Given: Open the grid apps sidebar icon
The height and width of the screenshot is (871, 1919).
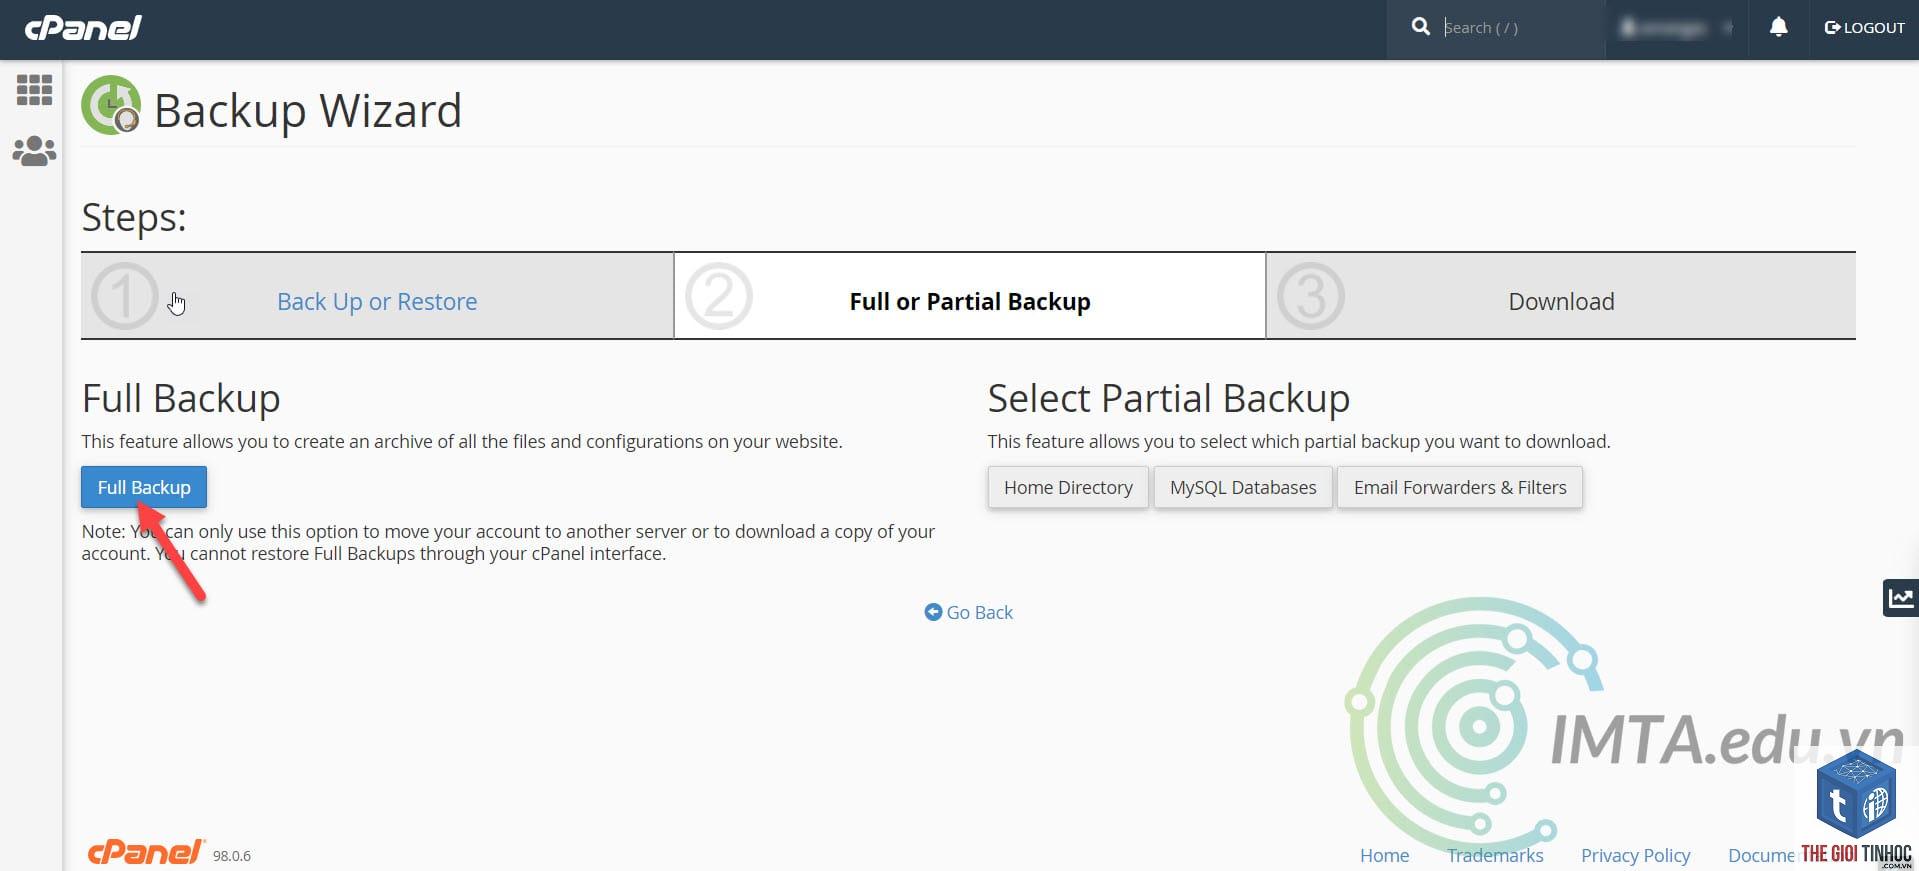Looking at the screenshot, I should [34, 90].
